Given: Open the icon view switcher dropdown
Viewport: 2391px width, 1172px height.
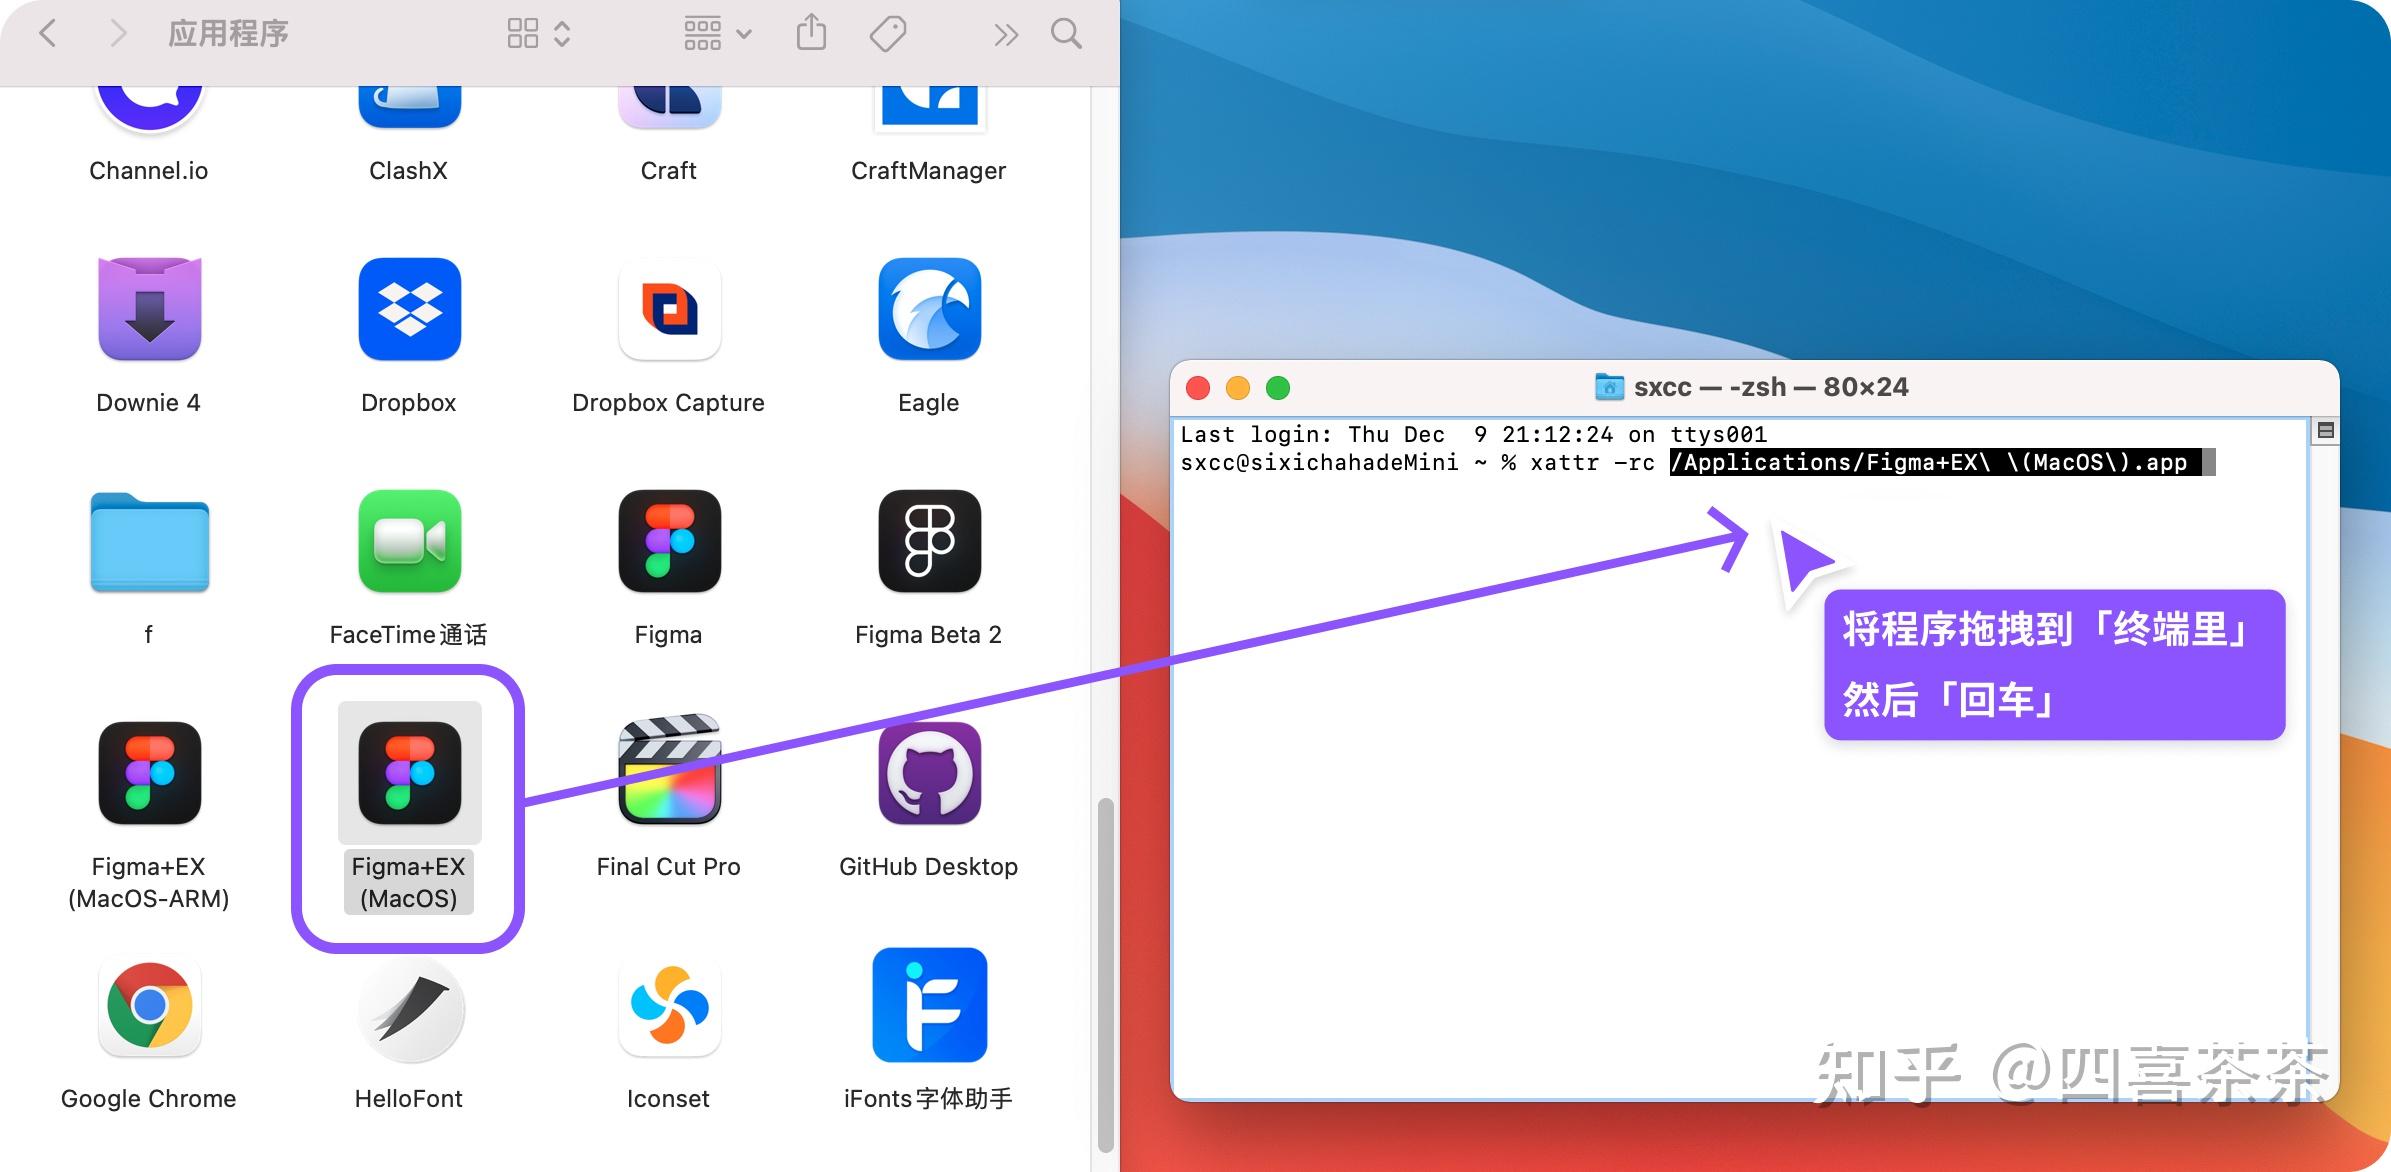Looking at the screenshot, I should pos(538,34).
